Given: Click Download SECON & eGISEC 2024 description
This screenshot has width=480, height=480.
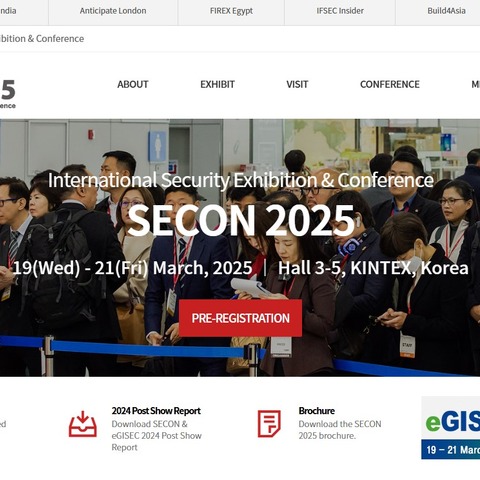Looking at the screenshot, I should click(156, 436).
